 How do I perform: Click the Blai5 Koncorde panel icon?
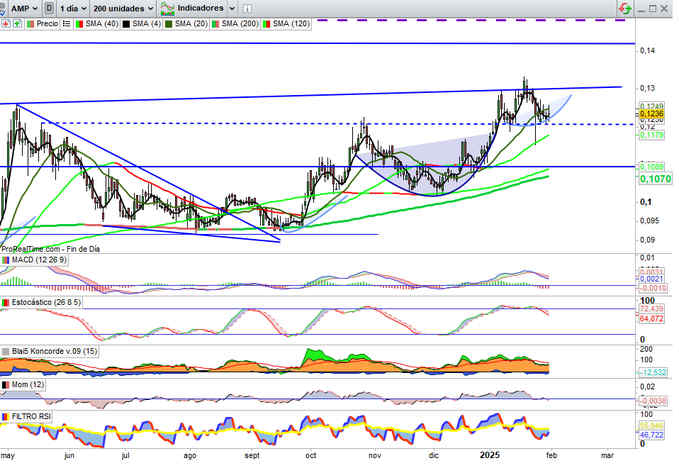click(x=6, y=351)
